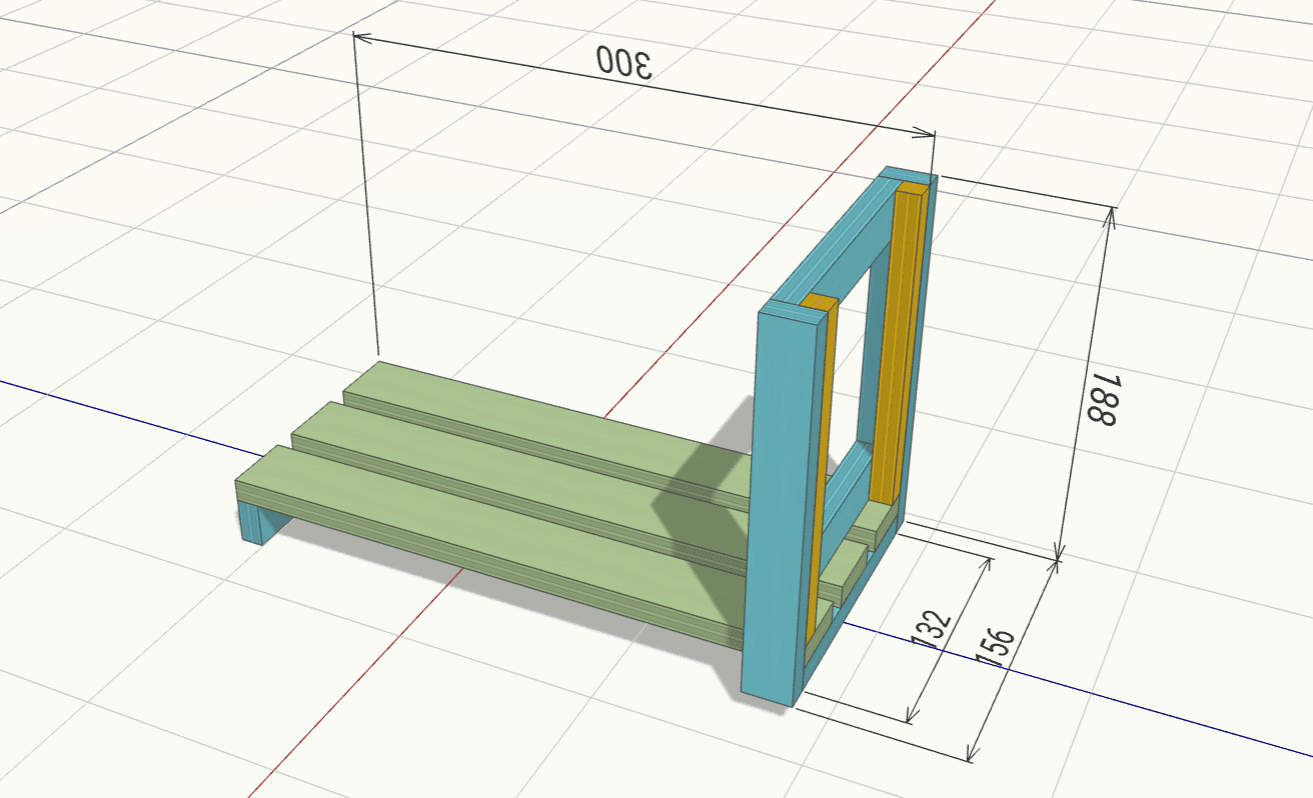Click the rear blue vertical post
The image size is (1313, 798).
point(920,350)
